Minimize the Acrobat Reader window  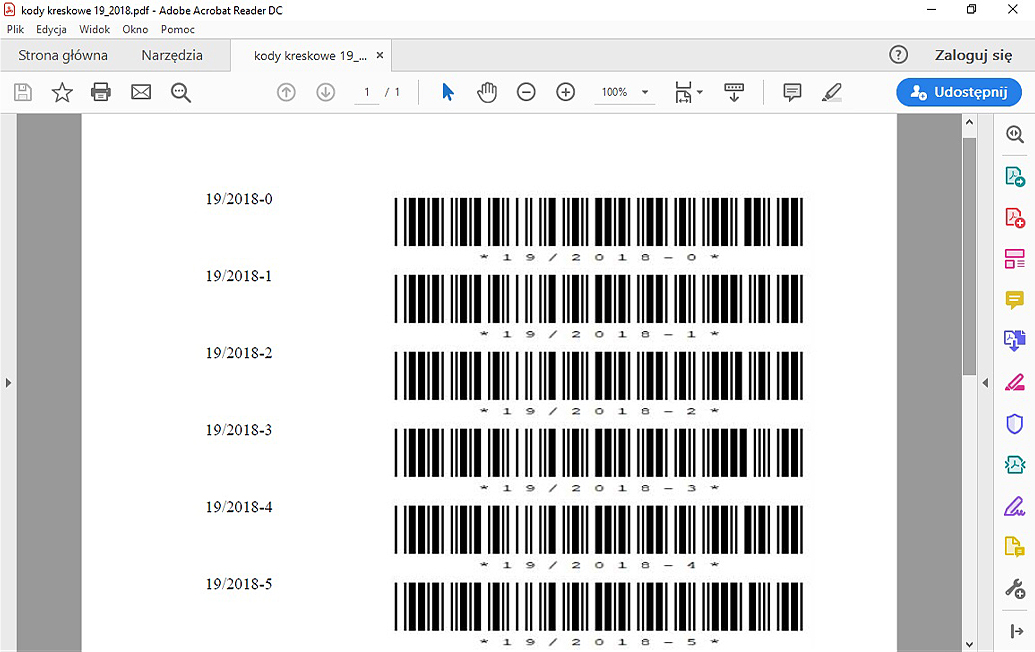[x=931, y=9]
